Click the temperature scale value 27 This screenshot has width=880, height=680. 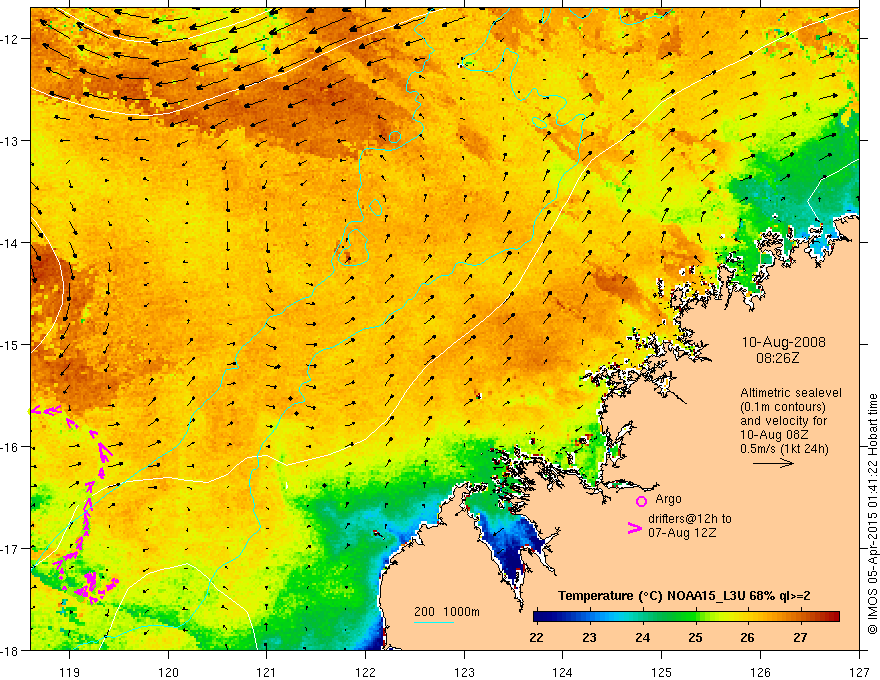[x=800, y=637]
